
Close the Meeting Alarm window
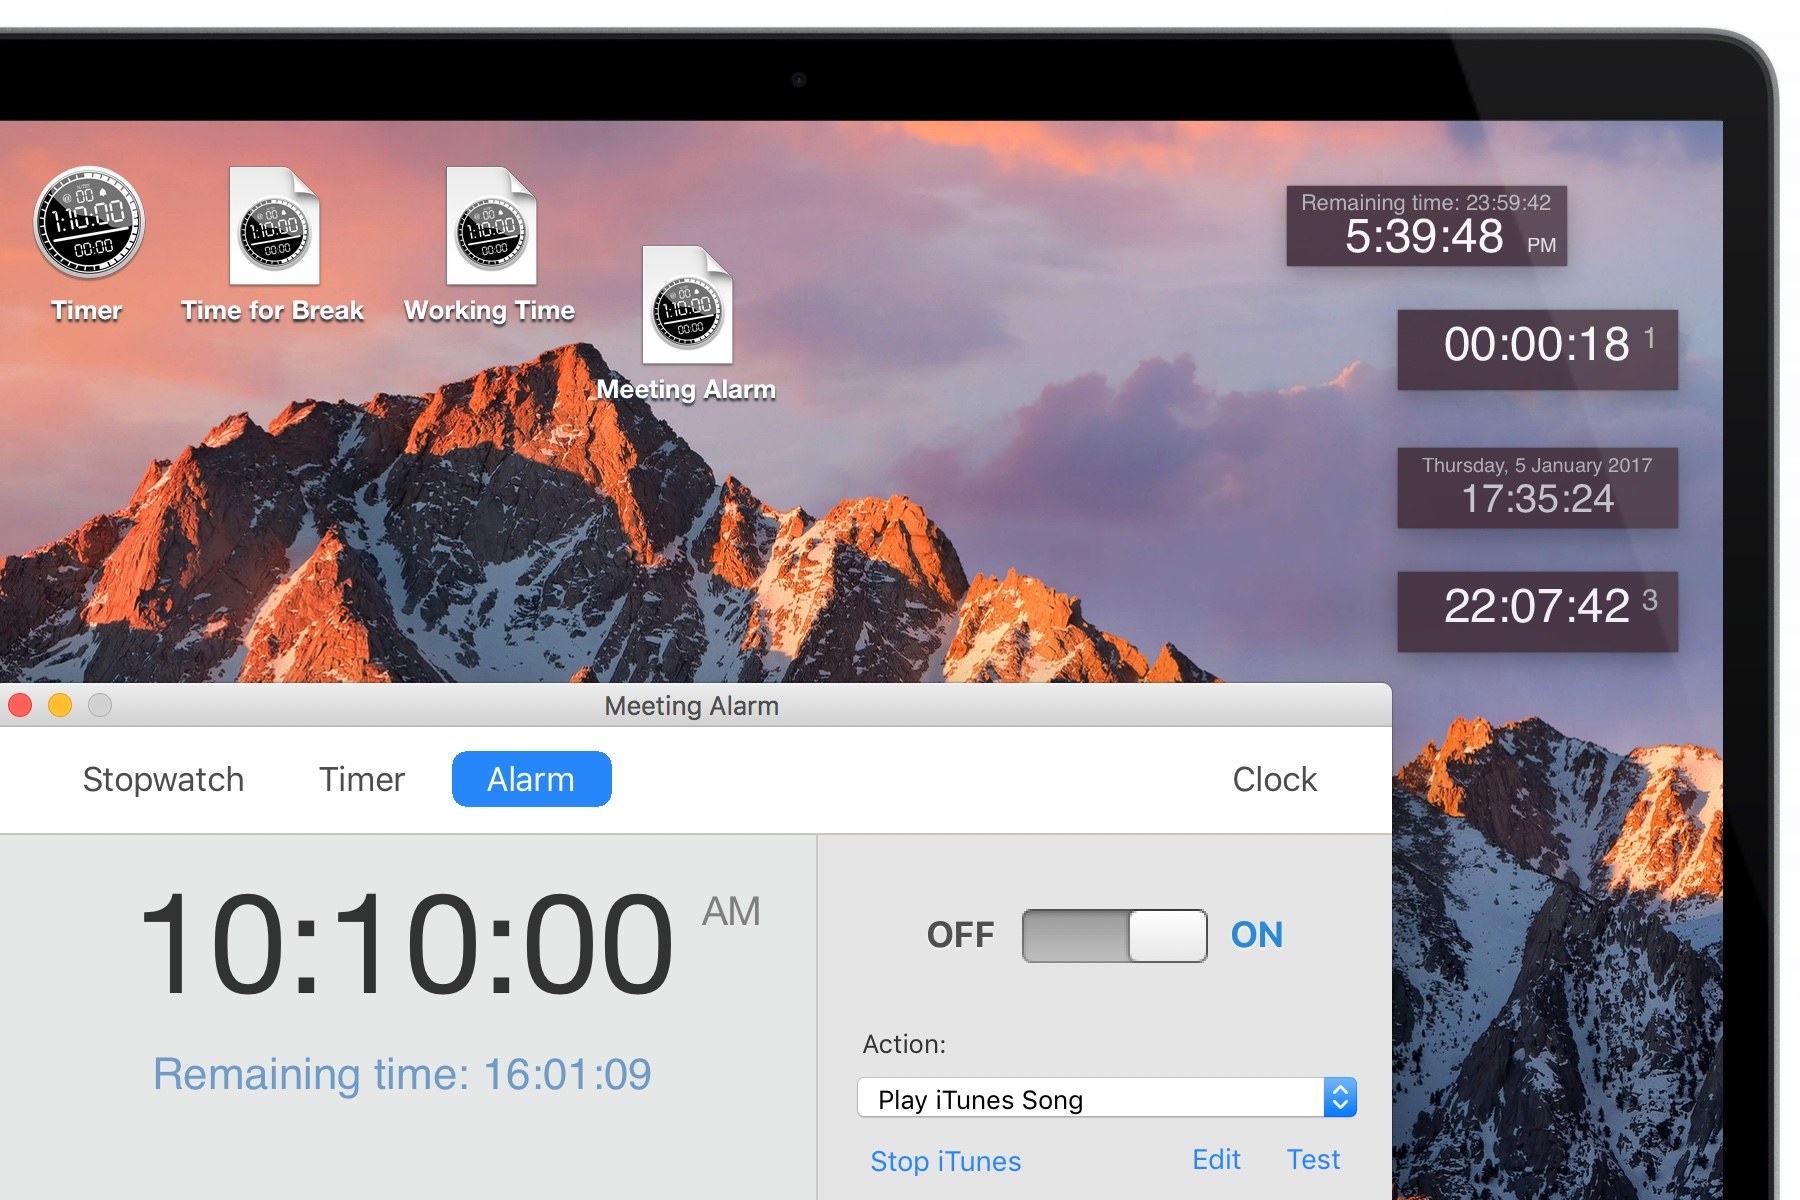20,706
